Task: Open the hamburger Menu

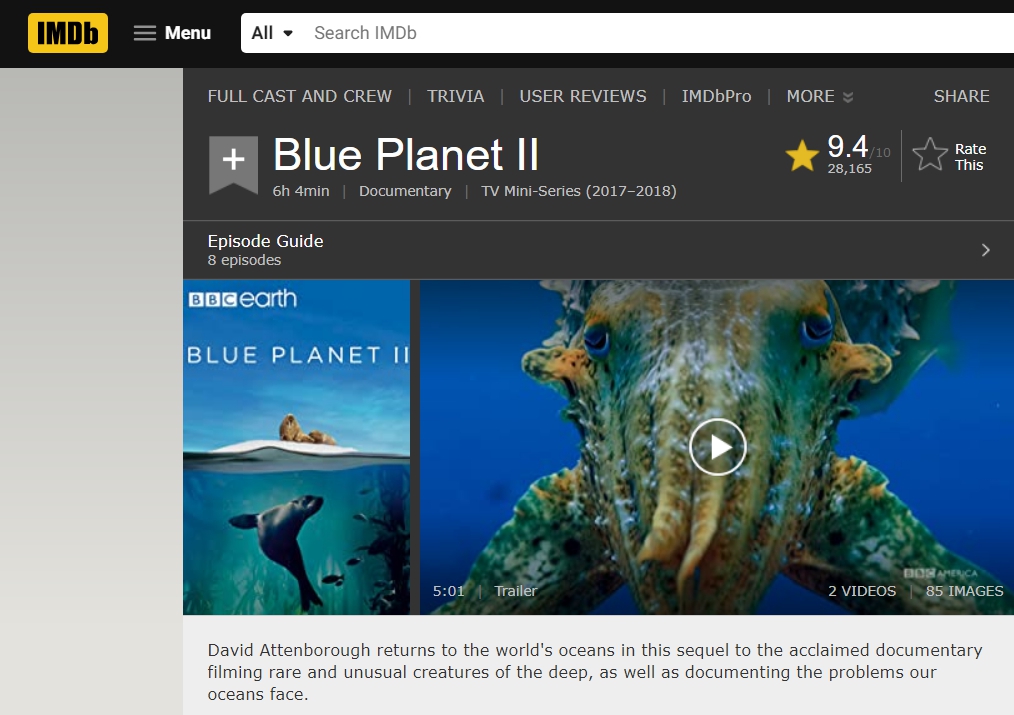Action: [172, 33]
